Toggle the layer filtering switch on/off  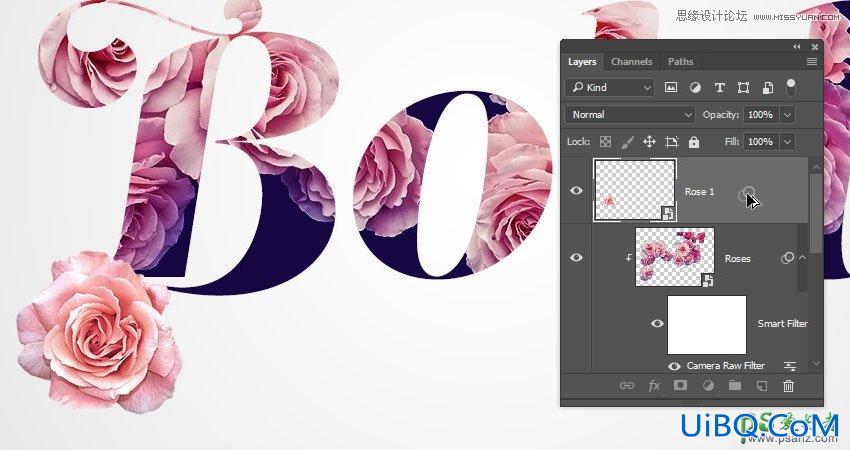point(791,87)
